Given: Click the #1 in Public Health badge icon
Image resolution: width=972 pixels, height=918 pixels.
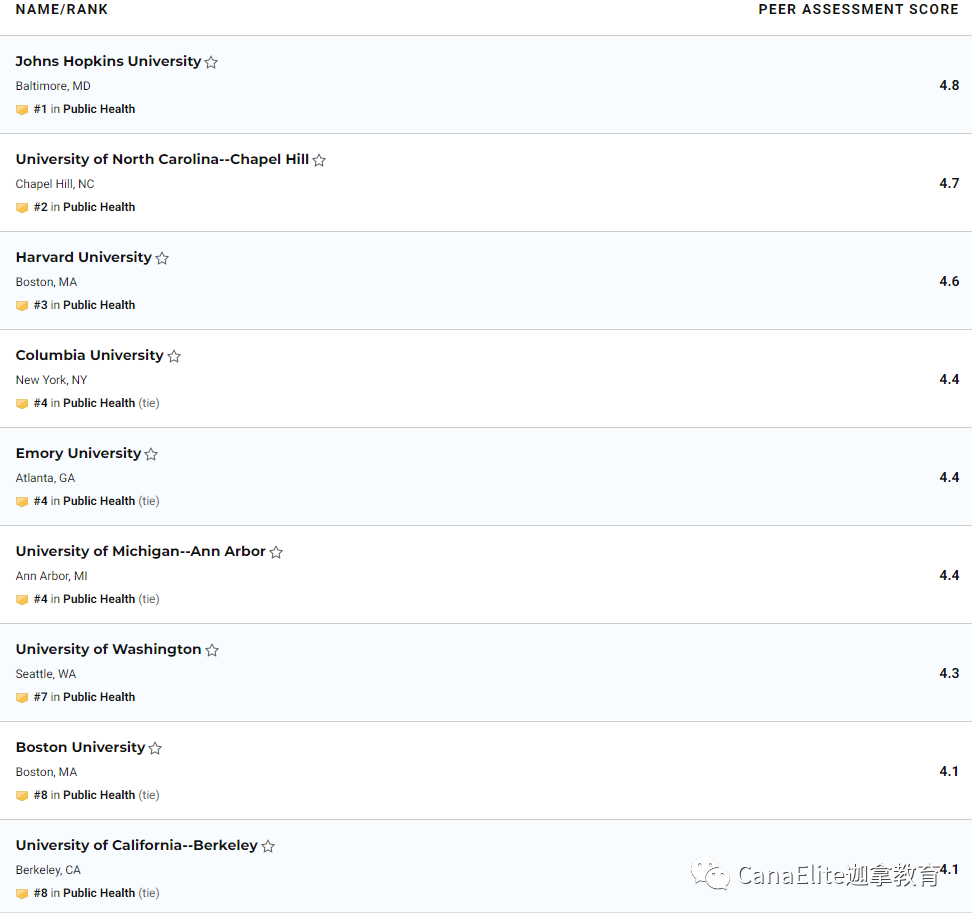Looking at the screenshot, I should click(x=22, y=110).
